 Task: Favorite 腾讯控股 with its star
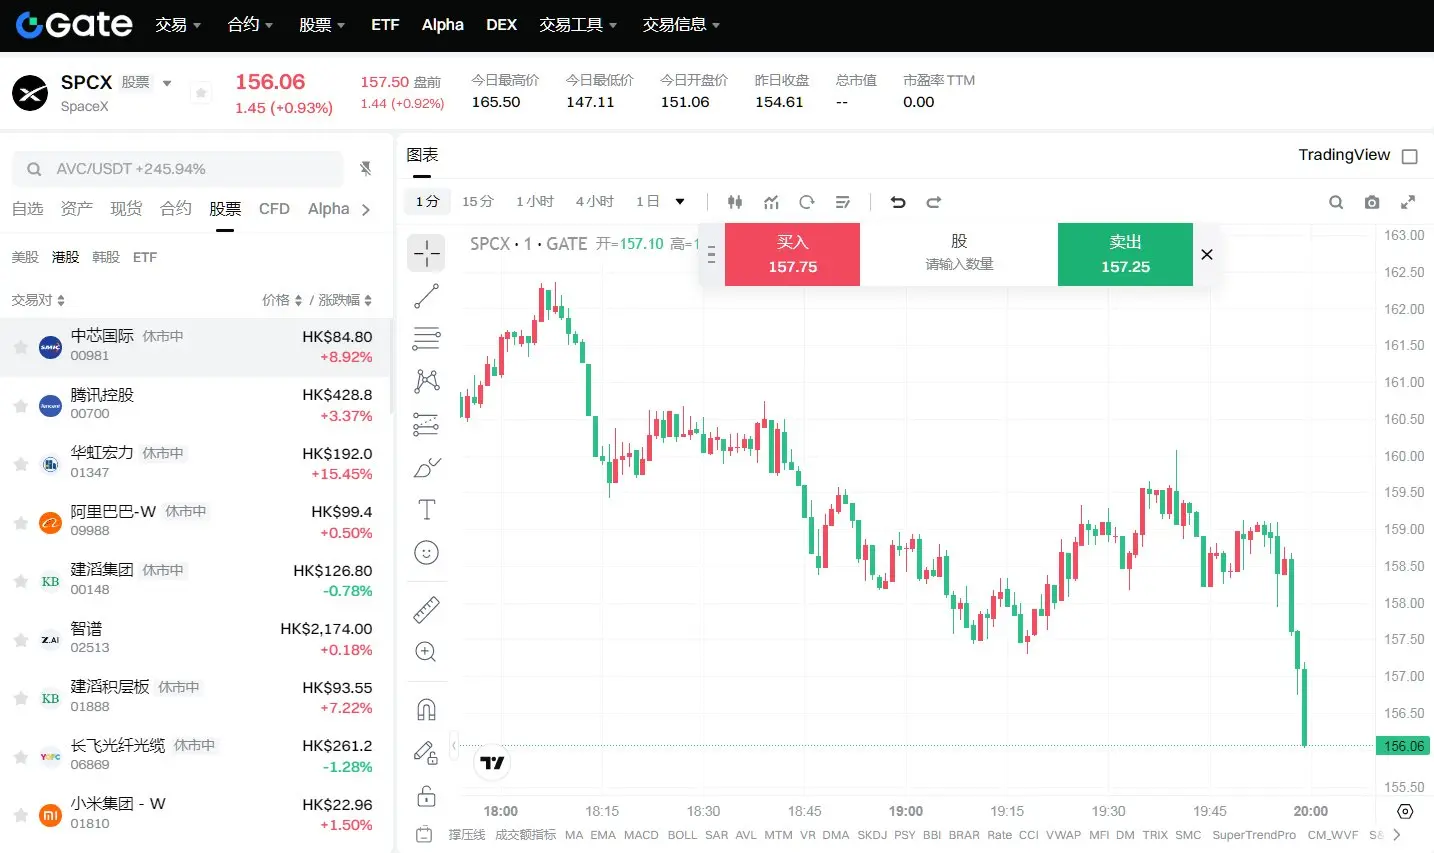(20, 405)
